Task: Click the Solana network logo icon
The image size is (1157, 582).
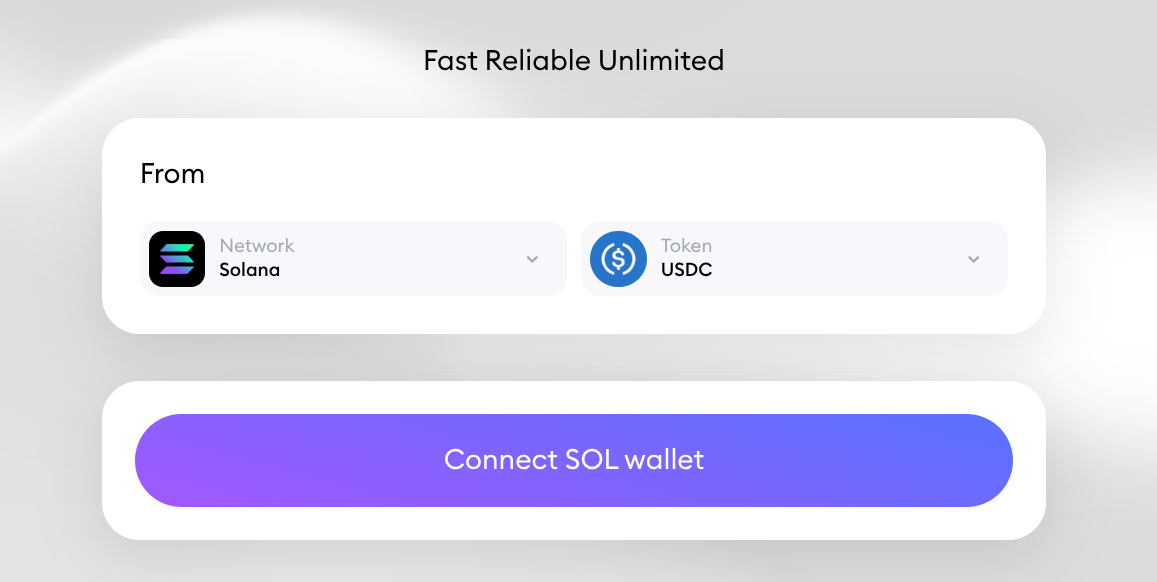Action: 177,259
